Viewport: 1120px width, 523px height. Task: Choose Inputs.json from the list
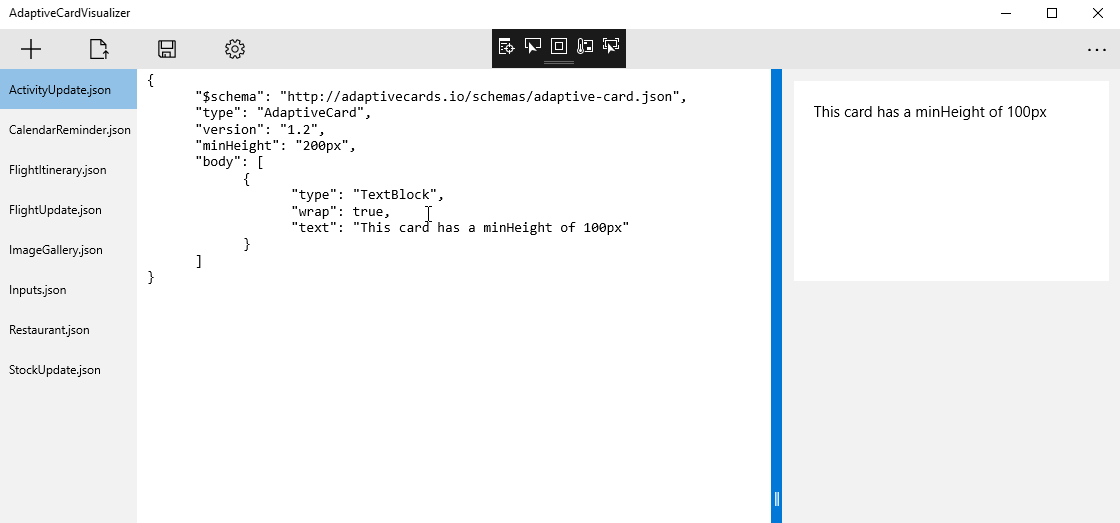point(69,289)
